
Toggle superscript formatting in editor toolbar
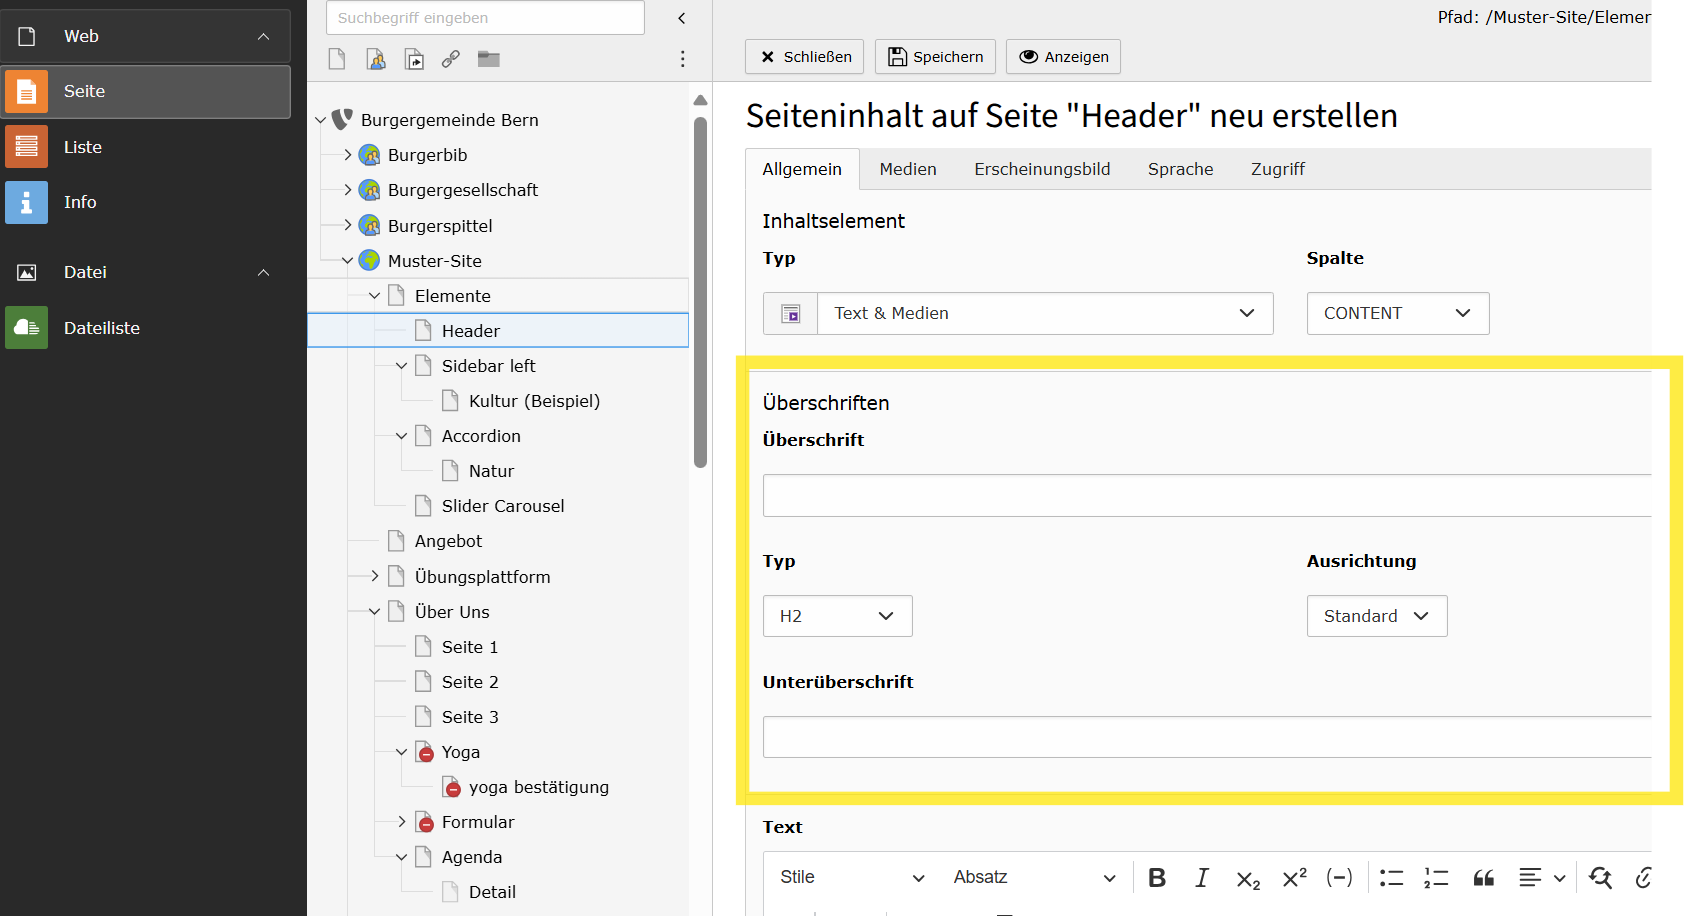(1294, 878)
